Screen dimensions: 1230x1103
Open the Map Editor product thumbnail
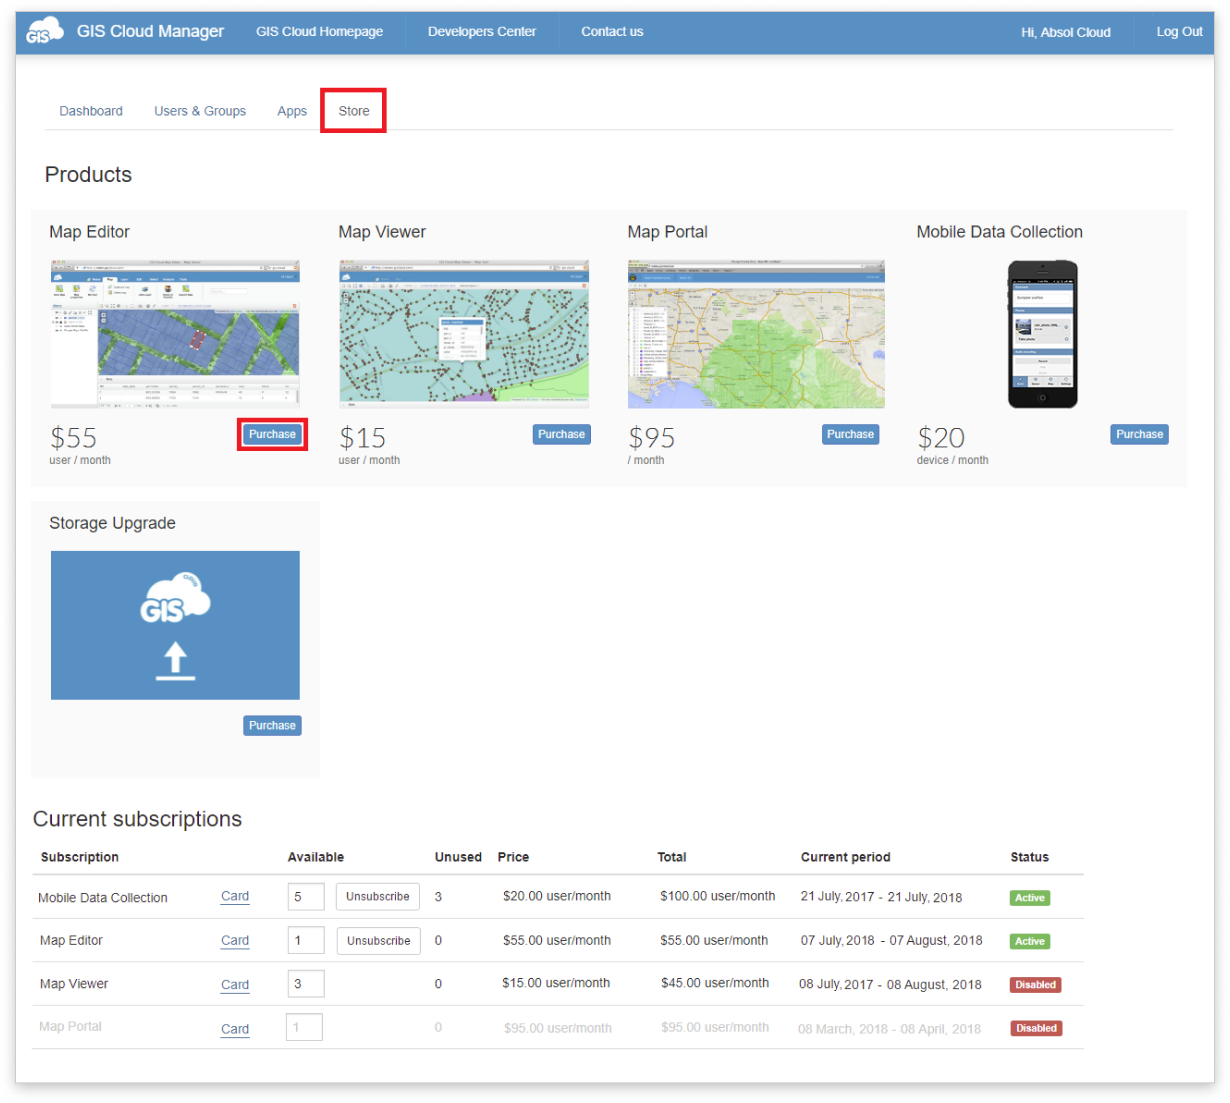(175, 333)
